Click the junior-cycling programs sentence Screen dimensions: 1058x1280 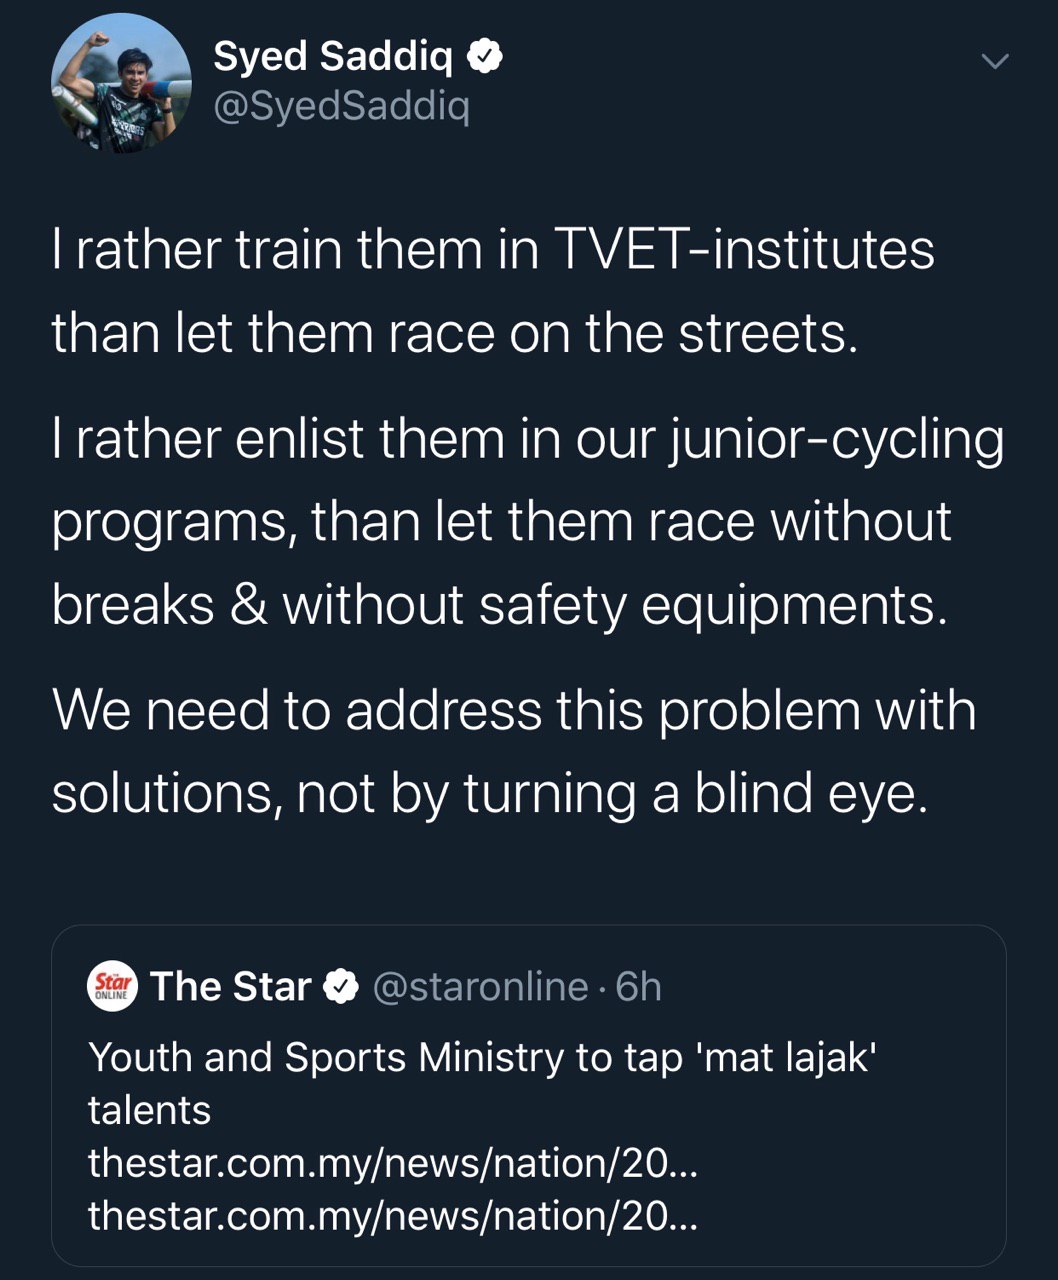527,440
